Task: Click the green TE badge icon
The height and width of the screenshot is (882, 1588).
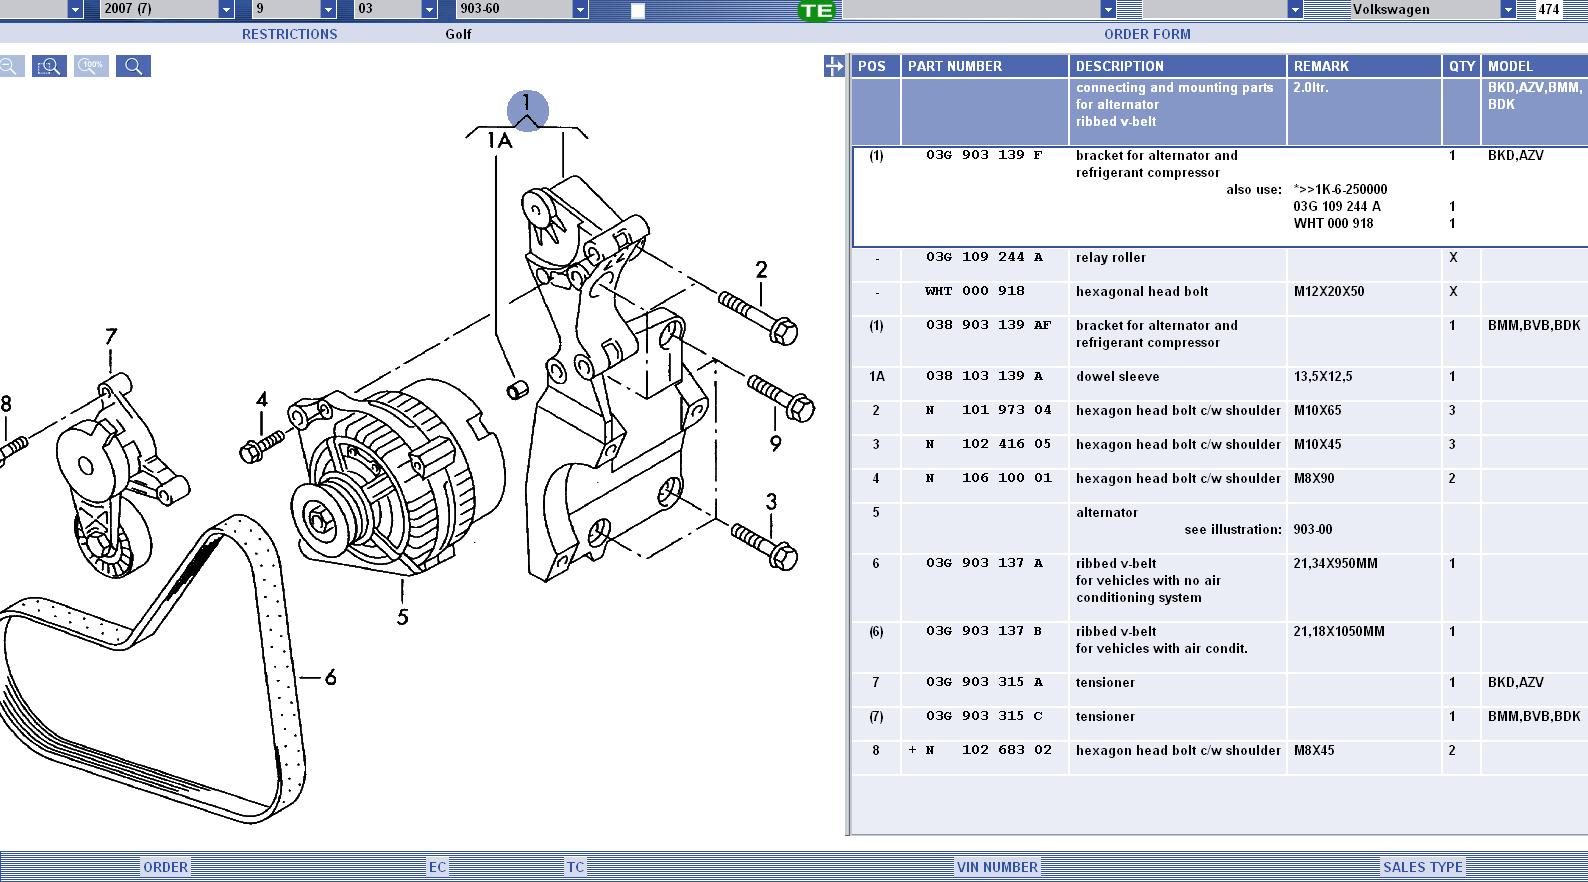Action: tap(817, 11)
